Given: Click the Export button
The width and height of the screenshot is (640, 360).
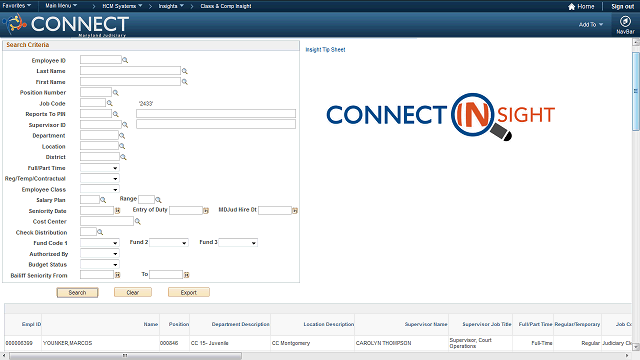Looking at the screenshot, I should click(189, 293).
